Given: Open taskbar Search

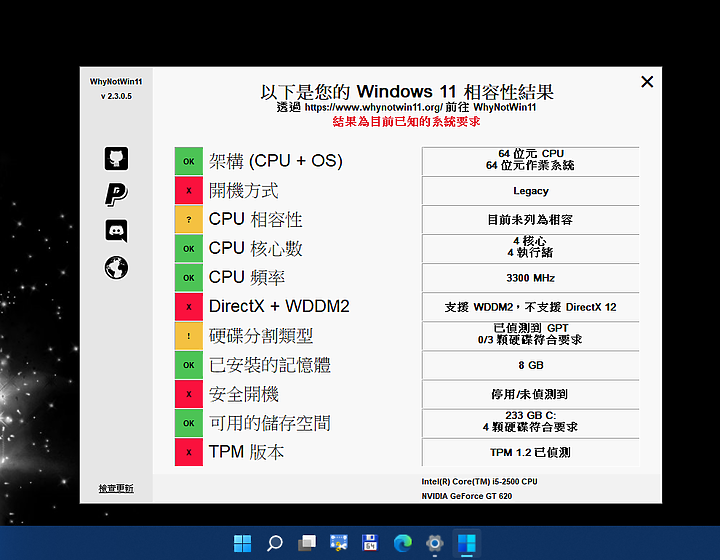Looking at the screenshot, I should point(275,543).
